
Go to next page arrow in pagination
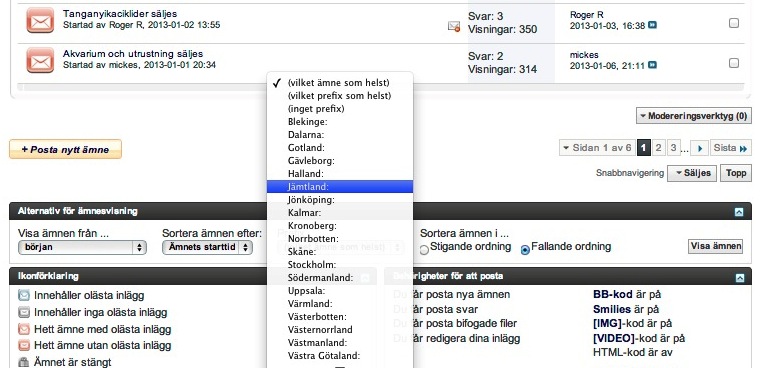pyautogui.click(x=700, y=148)
